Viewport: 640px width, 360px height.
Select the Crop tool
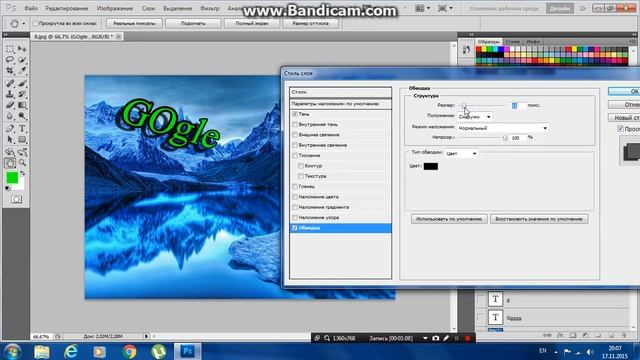click(x=10, y=70)
